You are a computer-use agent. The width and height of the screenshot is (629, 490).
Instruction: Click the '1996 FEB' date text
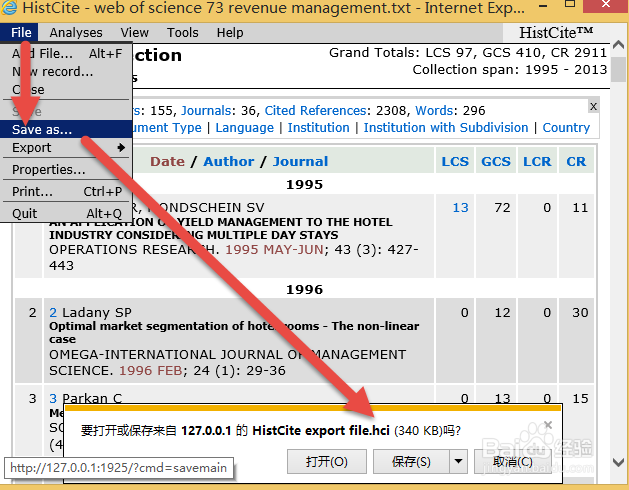150,370
